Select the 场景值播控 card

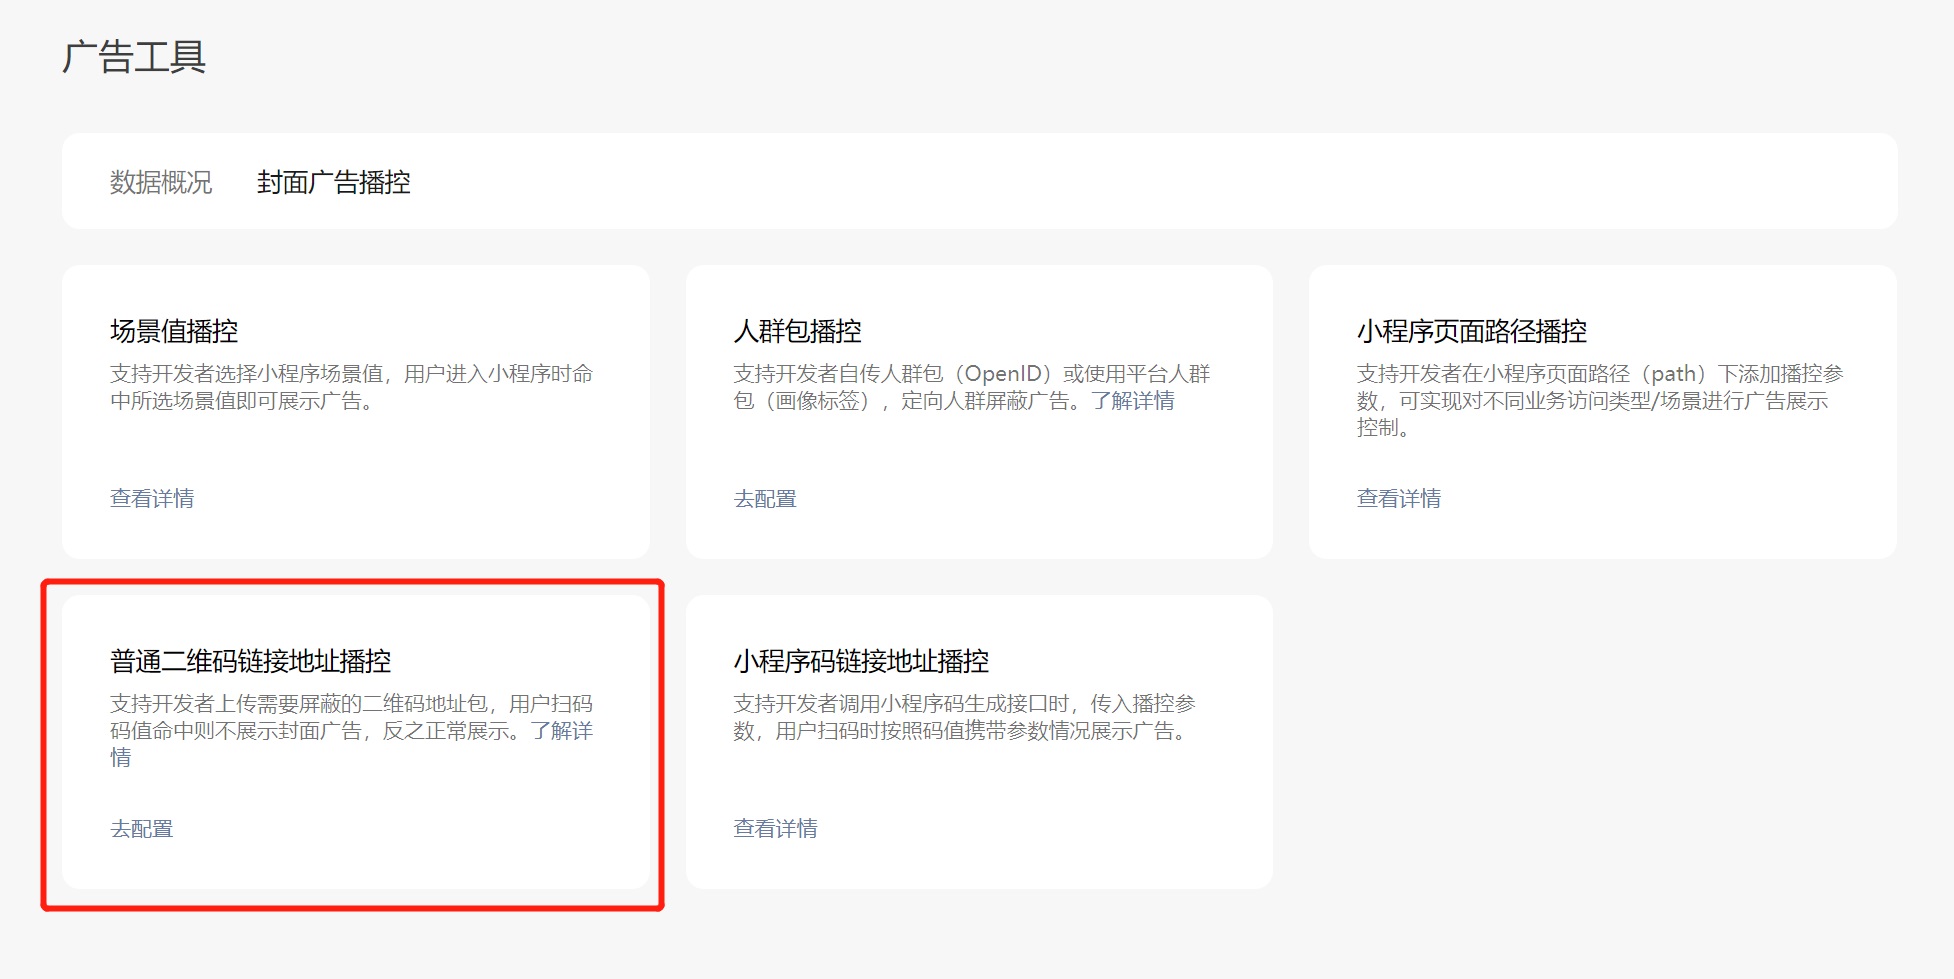356,410
